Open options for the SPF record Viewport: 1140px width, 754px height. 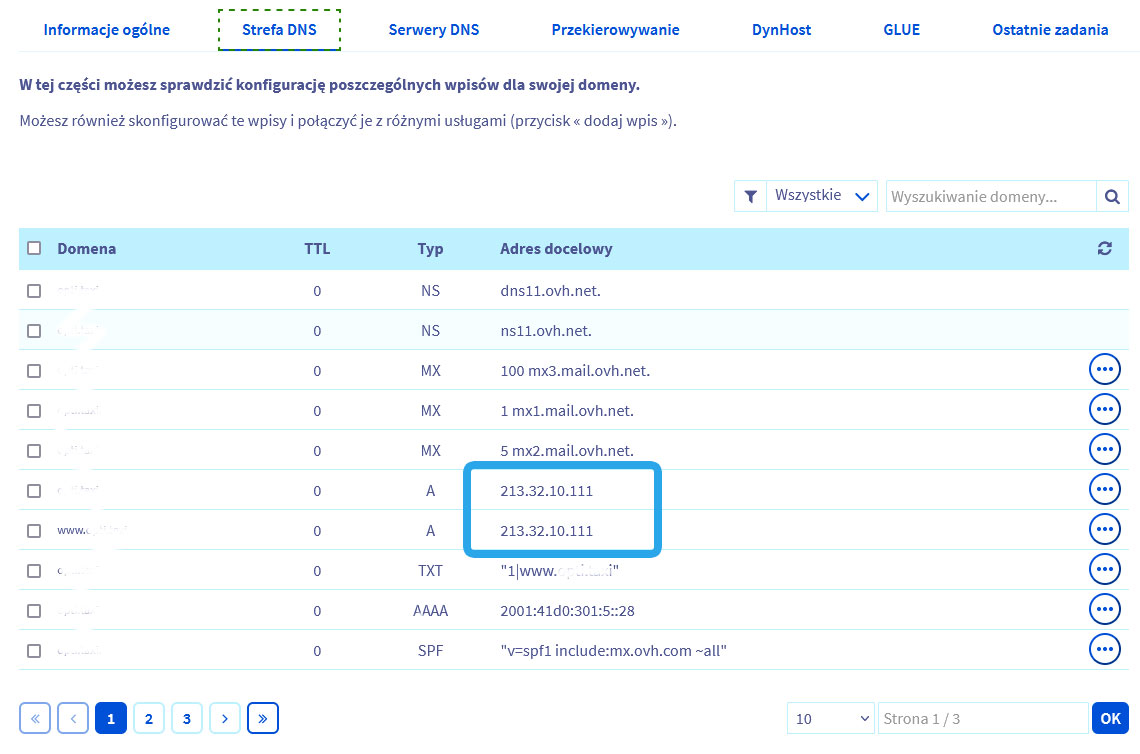coord(1104,648)
